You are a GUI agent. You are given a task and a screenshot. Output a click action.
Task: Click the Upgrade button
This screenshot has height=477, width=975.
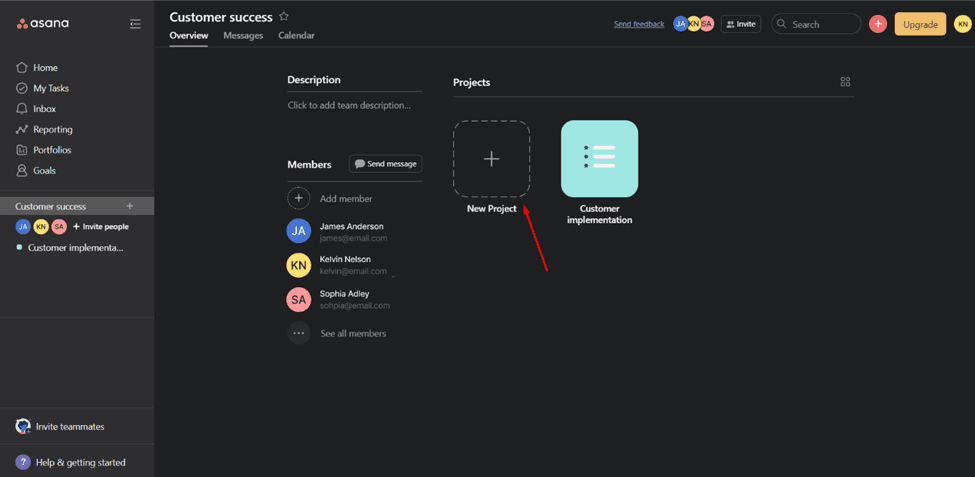click(x=920, y=24)
